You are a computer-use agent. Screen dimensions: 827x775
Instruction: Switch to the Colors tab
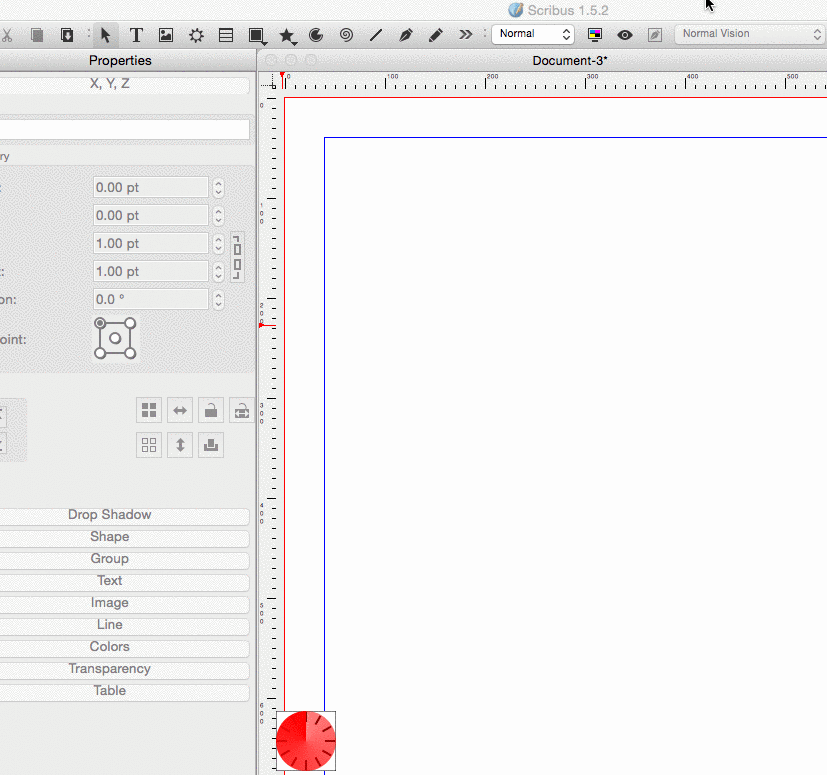(110, 647)
